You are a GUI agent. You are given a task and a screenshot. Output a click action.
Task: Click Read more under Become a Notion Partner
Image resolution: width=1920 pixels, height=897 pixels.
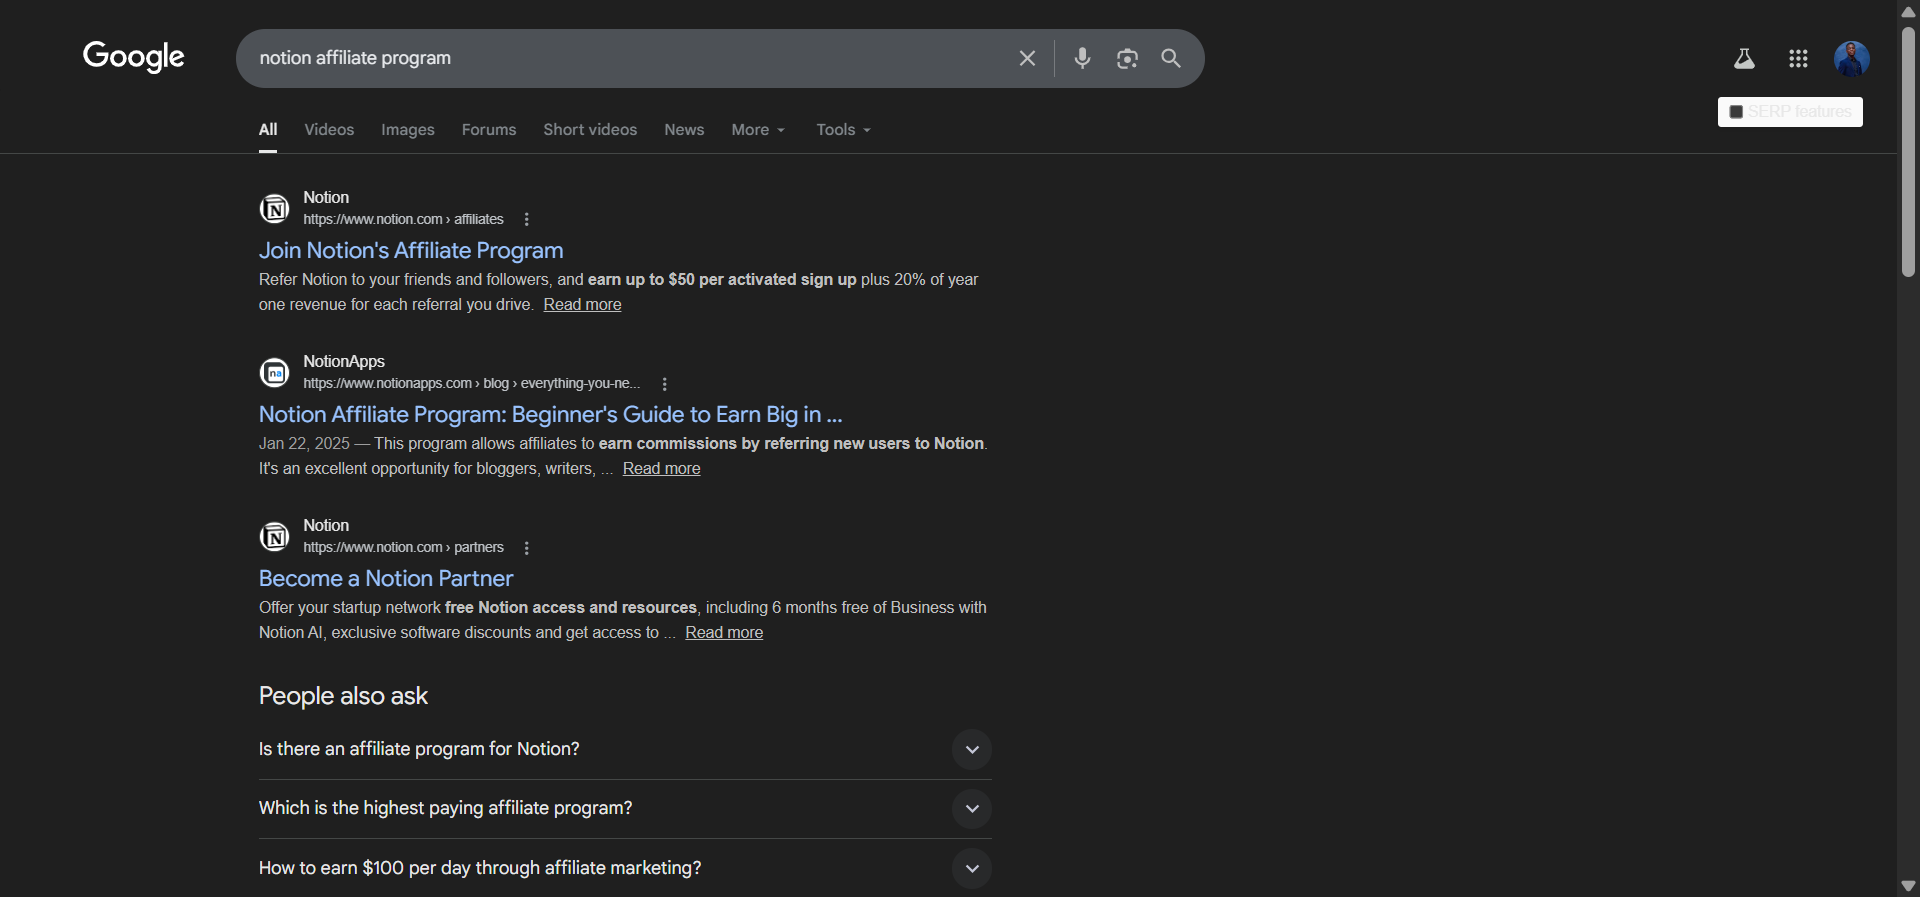coord(724,633)
